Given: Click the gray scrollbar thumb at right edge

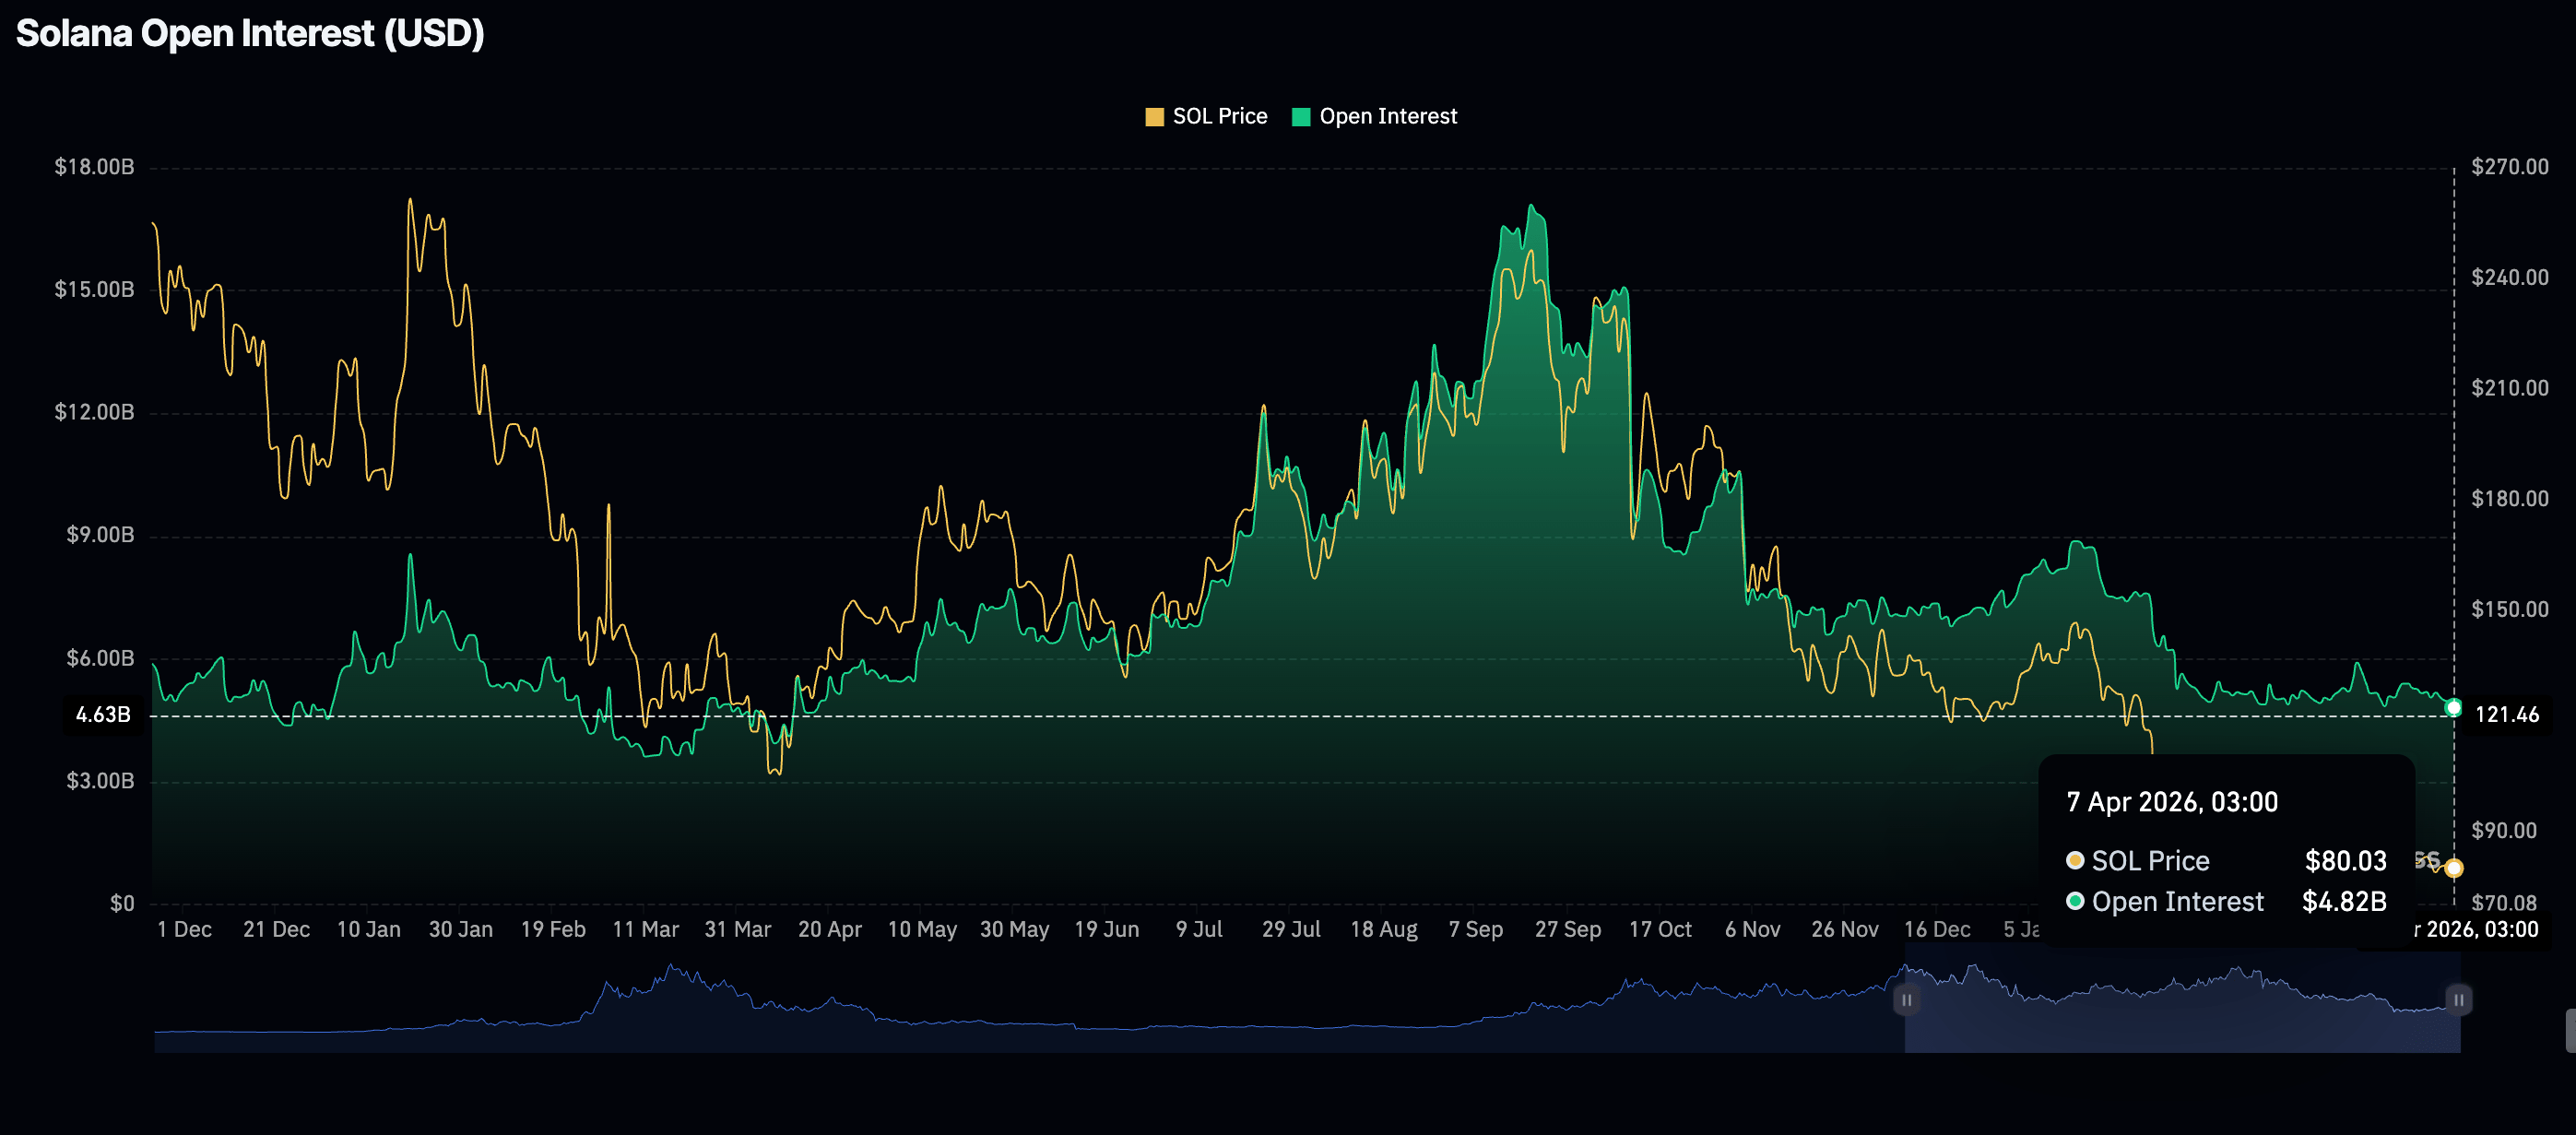Looking at the screenshot, I should [x=2570, y=1030].
